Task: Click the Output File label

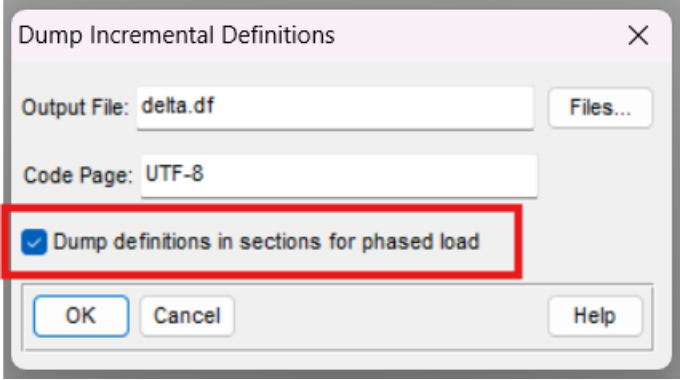Action: [75, 108]
